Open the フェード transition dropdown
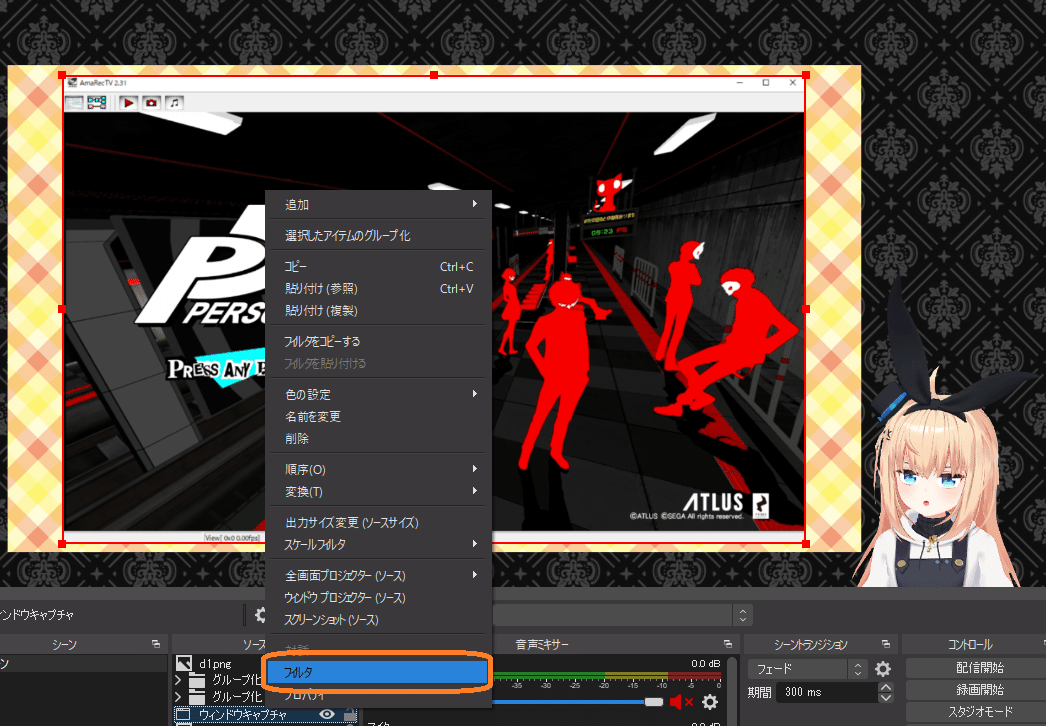 coord(807,669)
